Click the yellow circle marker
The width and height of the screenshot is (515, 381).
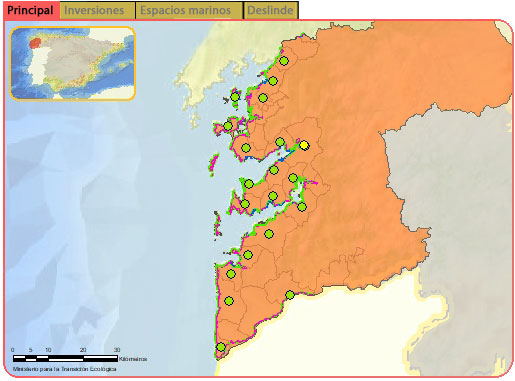click(304, 145)
